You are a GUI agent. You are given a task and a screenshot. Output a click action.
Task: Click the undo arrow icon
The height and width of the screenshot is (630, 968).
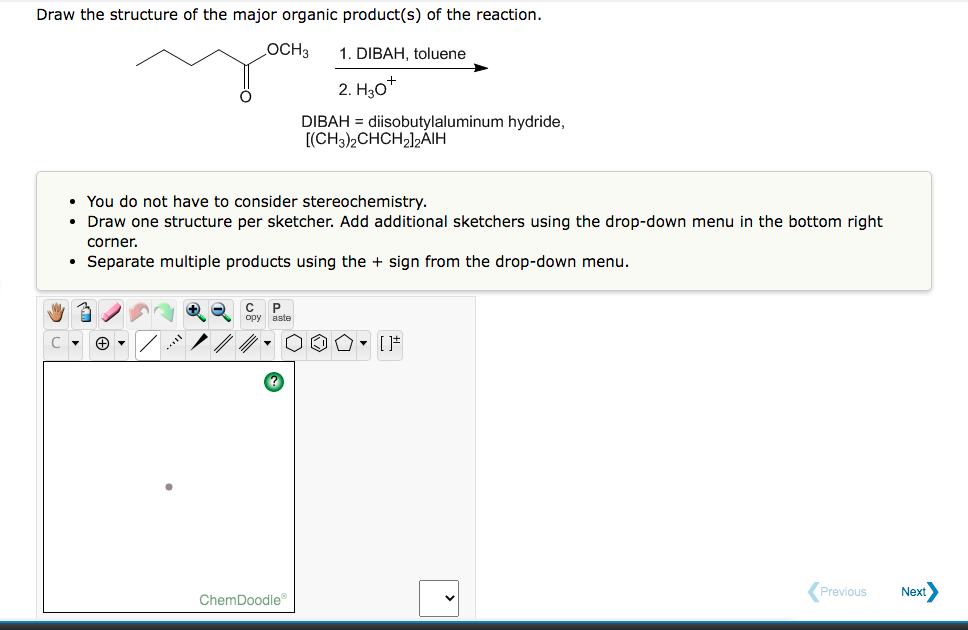click(x=139, y=312)
